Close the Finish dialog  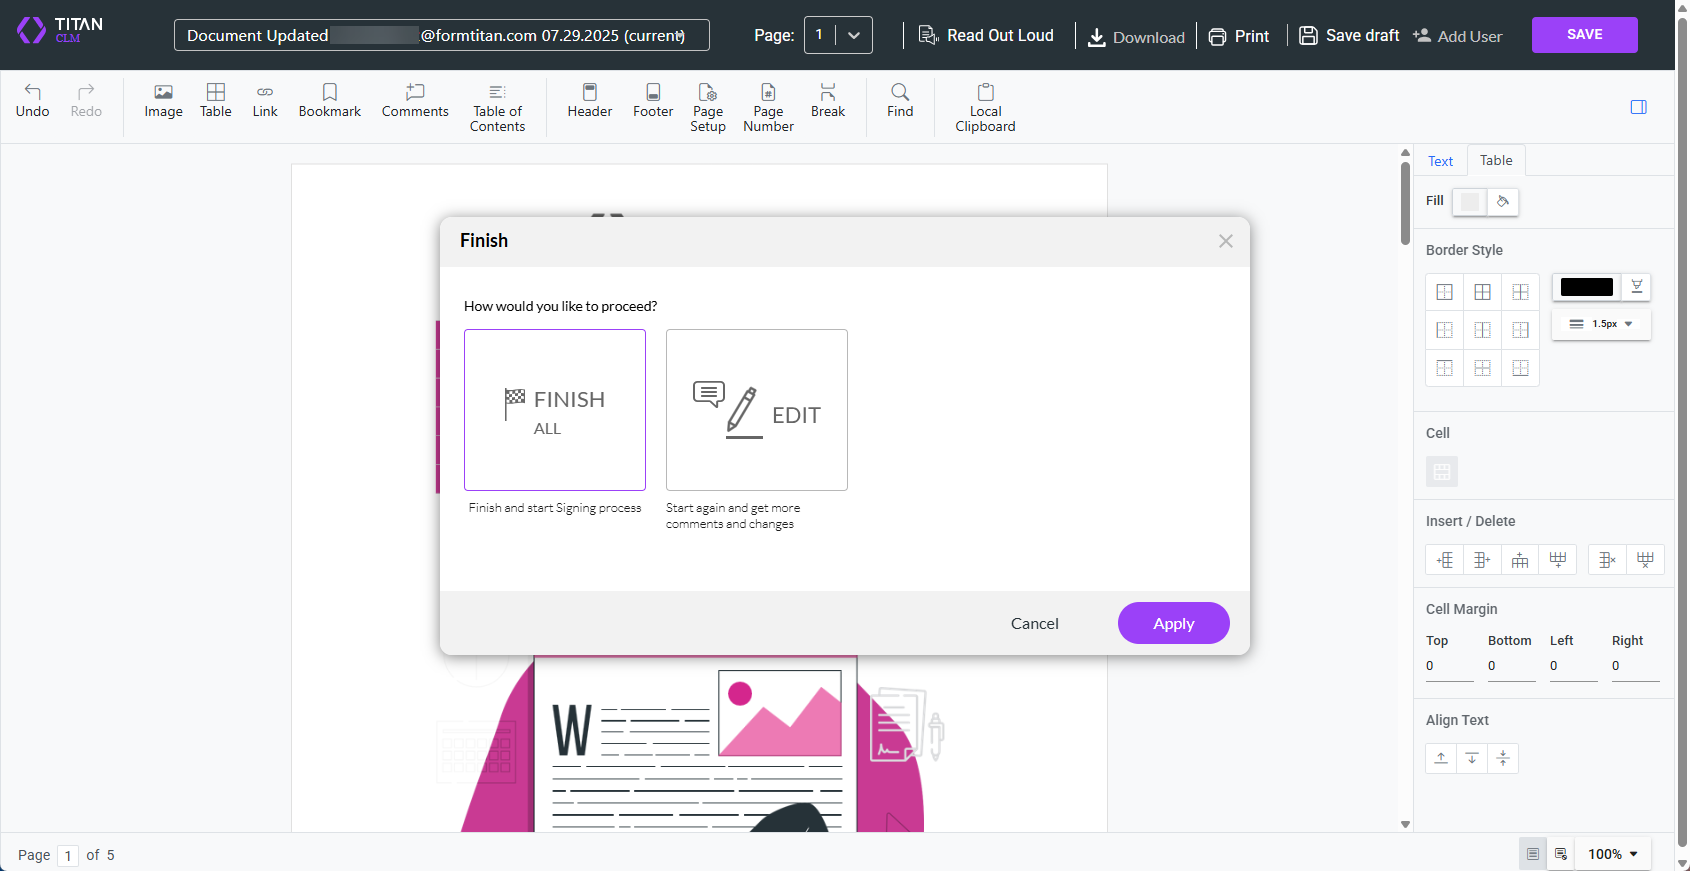tap(1226, 241)
